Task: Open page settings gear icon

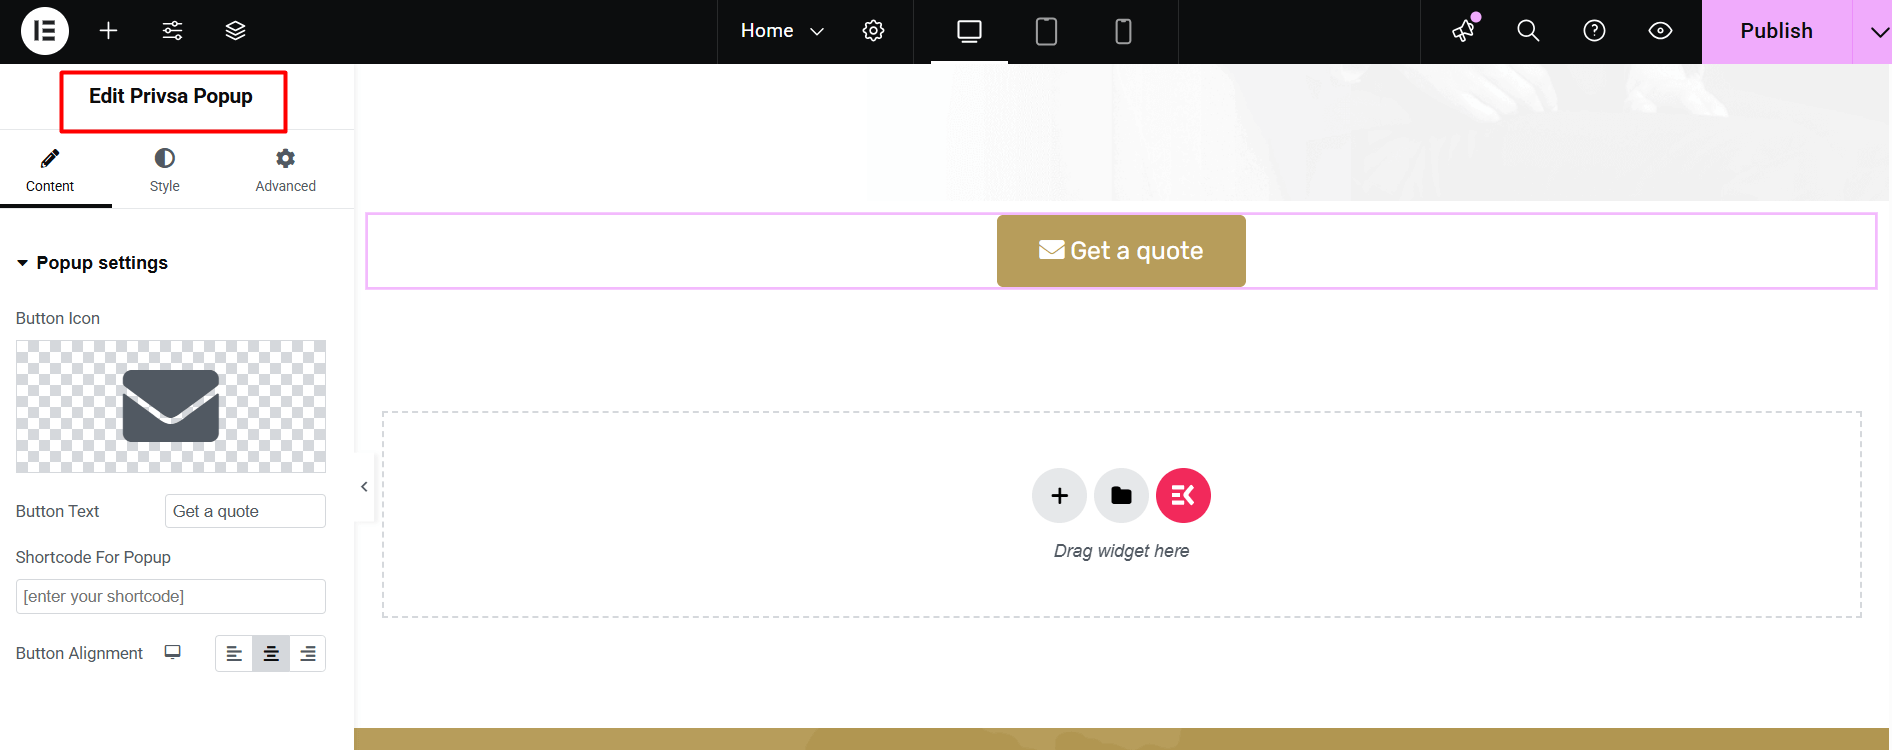Action: point(873,31)
